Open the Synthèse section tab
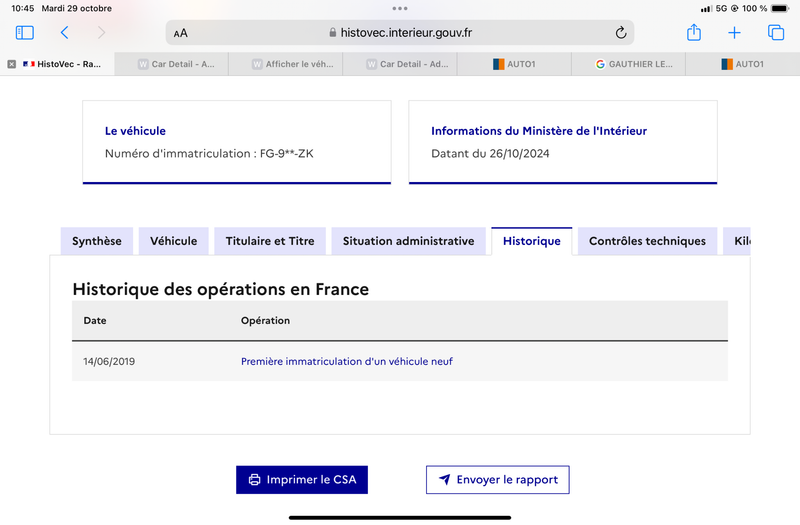The width and height of the screenshot is (800, 525). [x=97, y=241]
